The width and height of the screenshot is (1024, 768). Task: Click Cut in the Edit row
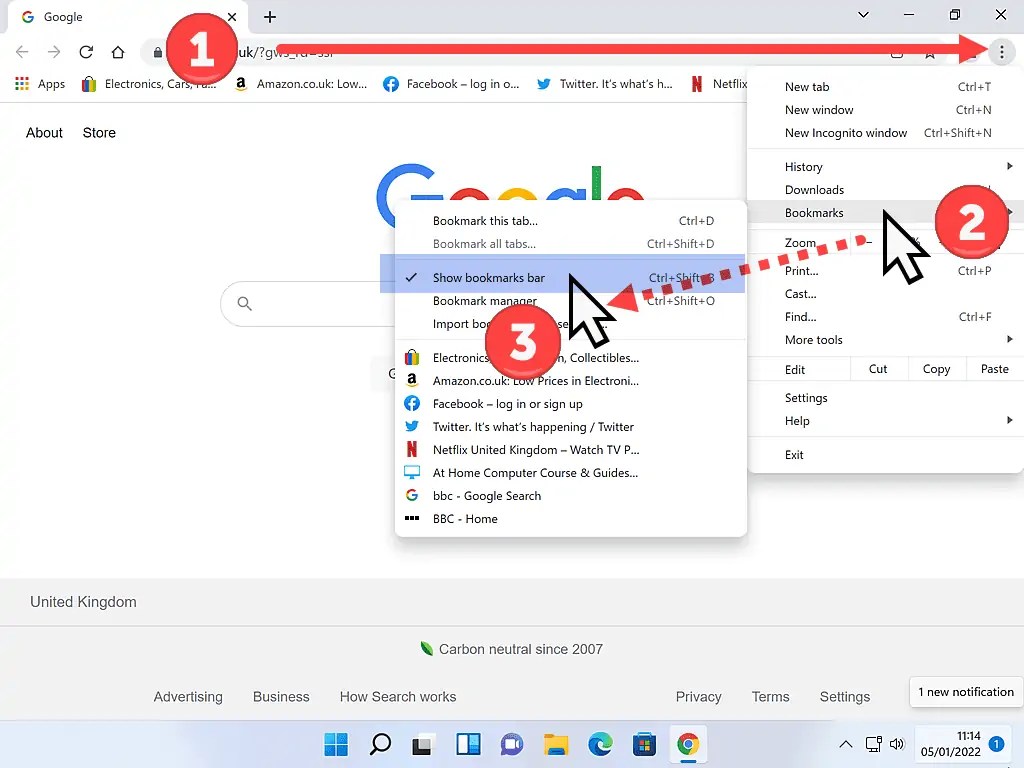point(878,369)
